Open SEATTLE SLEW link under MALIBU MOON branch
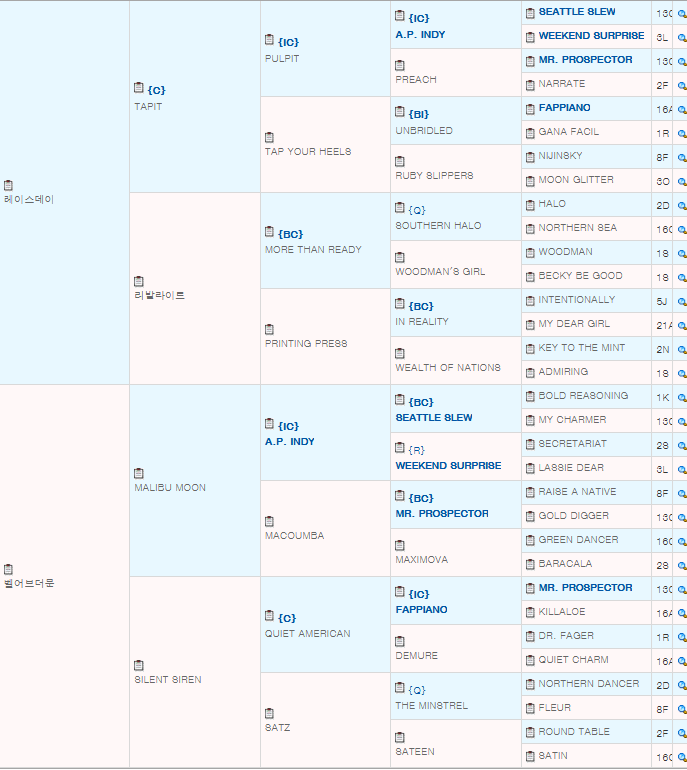 [434, 418]
